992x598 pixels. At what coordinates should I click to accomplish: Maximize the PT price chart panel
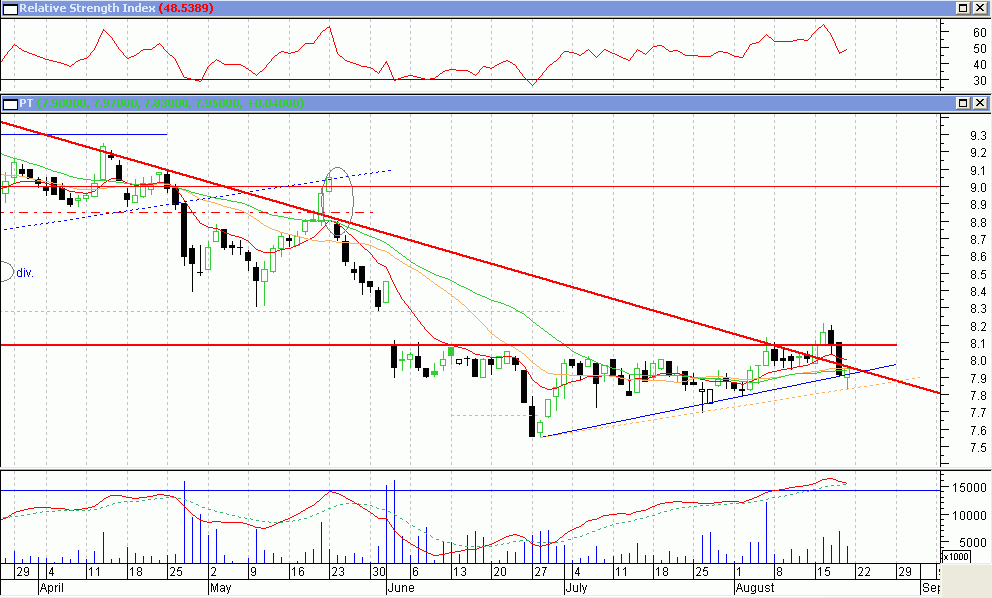coord(963,103)
